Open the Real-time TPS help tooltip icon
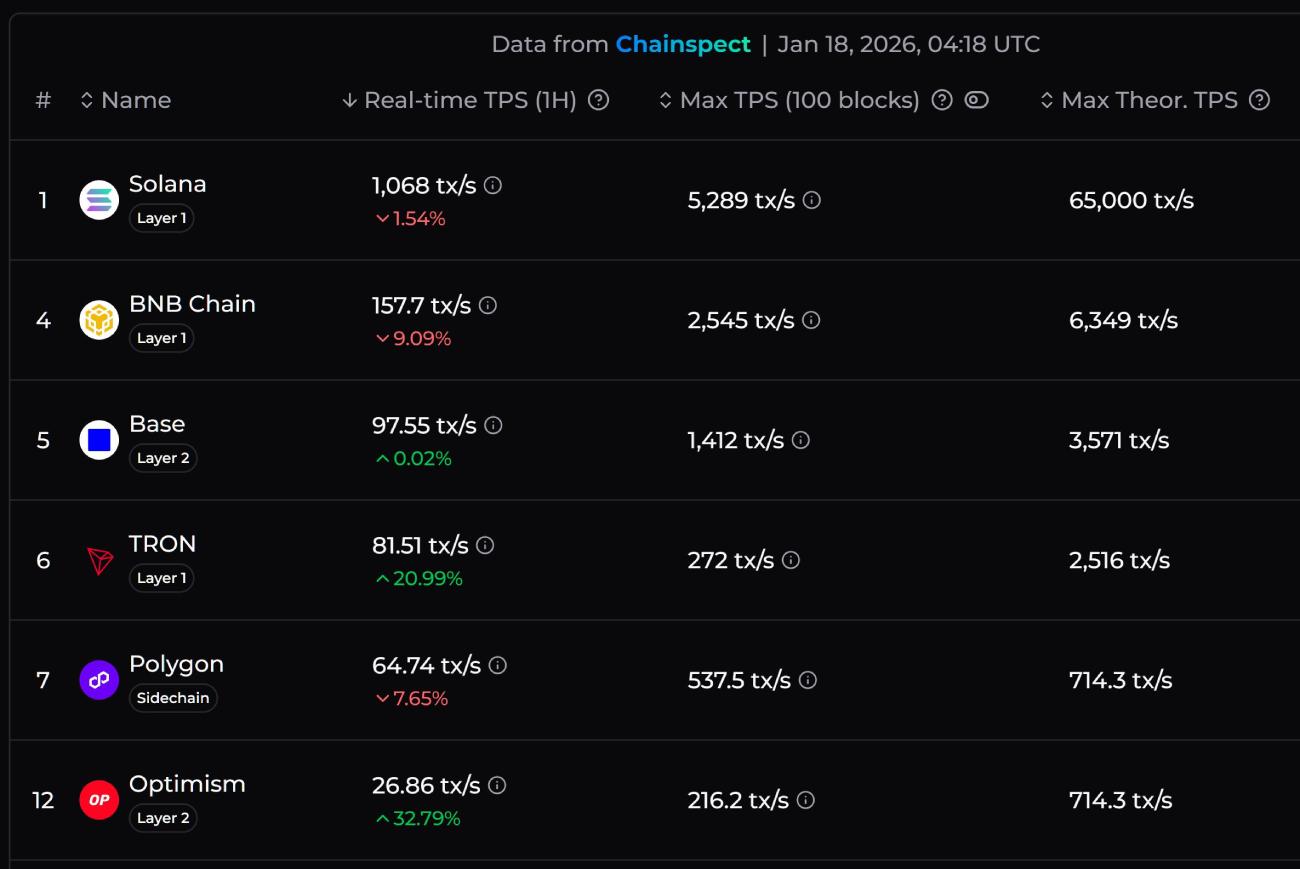Viewport: 1300px width, 869px height. (x=597, y=100)
